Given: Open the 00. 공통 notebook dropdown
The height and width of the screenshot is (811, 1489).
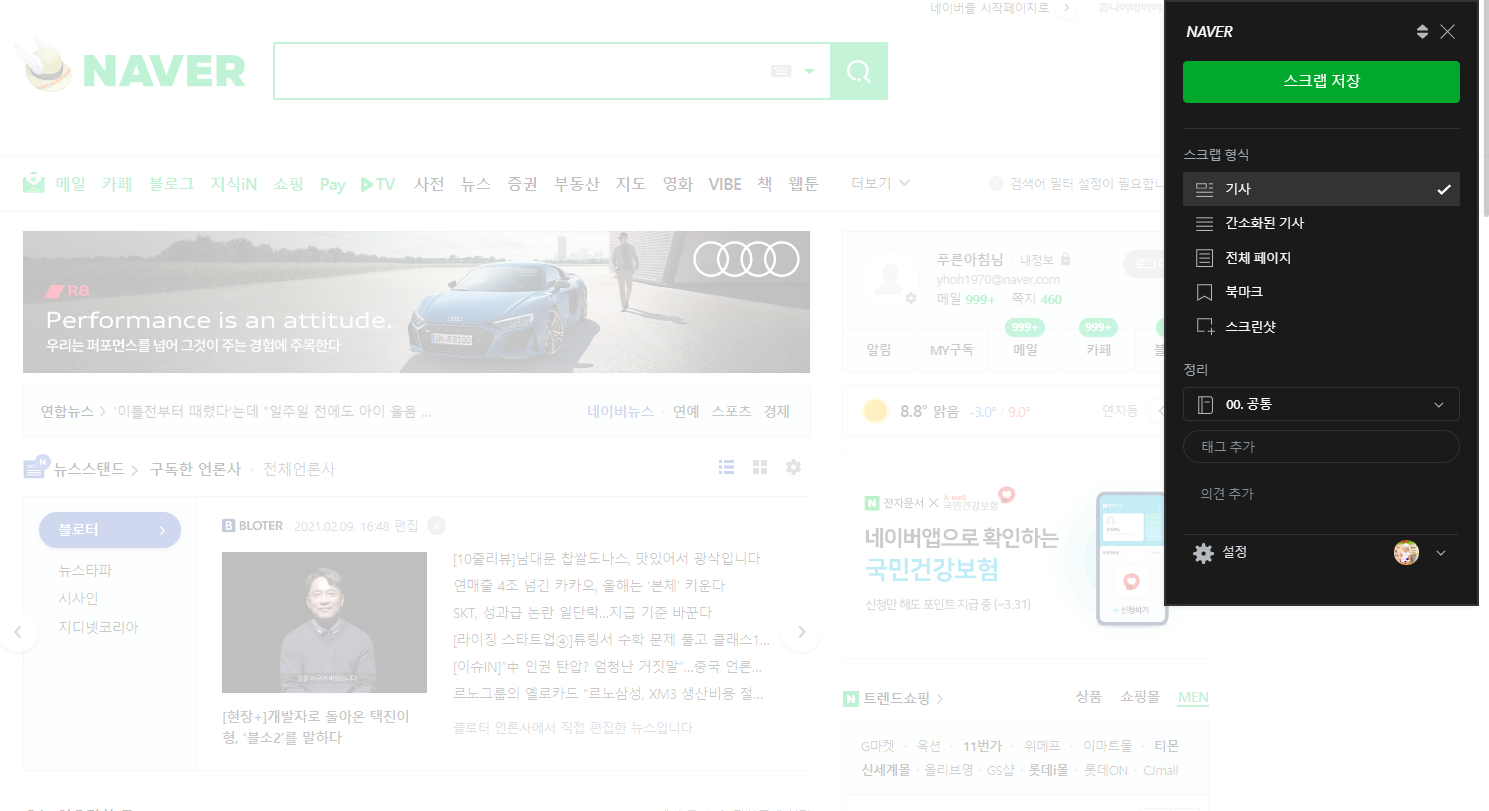Looking at the screenshot, I should point(1321,405).
